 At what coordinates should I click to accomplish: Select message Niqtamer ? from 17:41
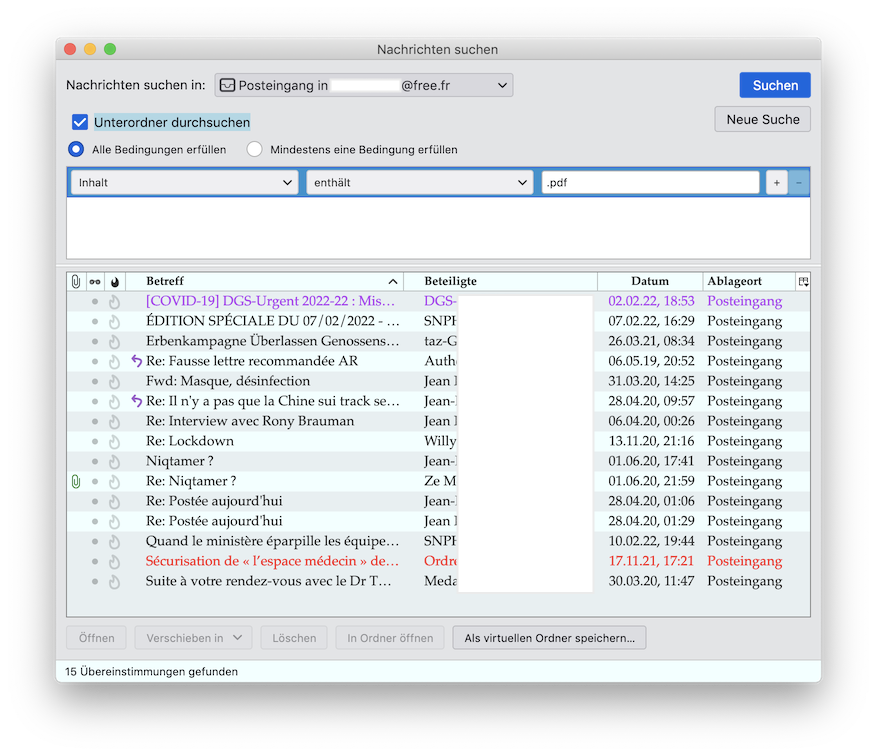coord(438,461)
